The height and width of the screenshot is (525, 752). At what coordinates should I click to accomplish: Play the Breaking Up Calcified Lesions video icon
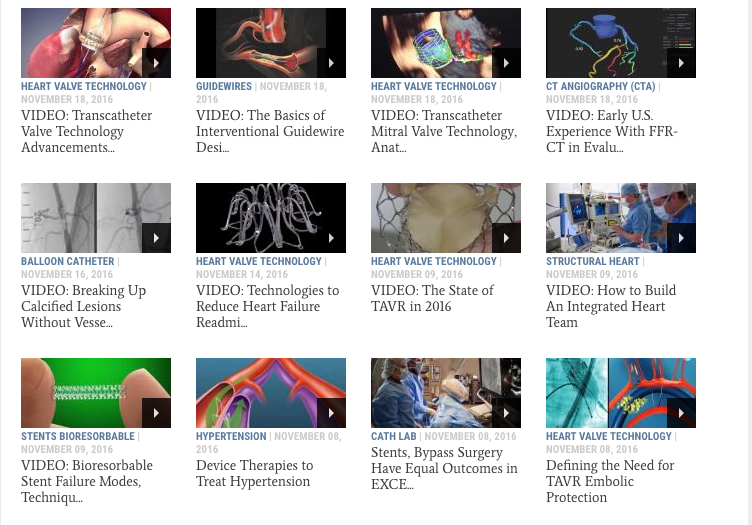pyautogui.click(x=156, y=238)
